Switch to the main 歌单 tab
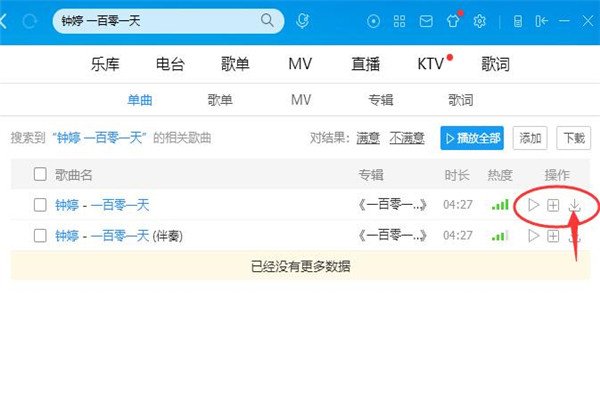 pyautogui.click(x=235, y=64)
